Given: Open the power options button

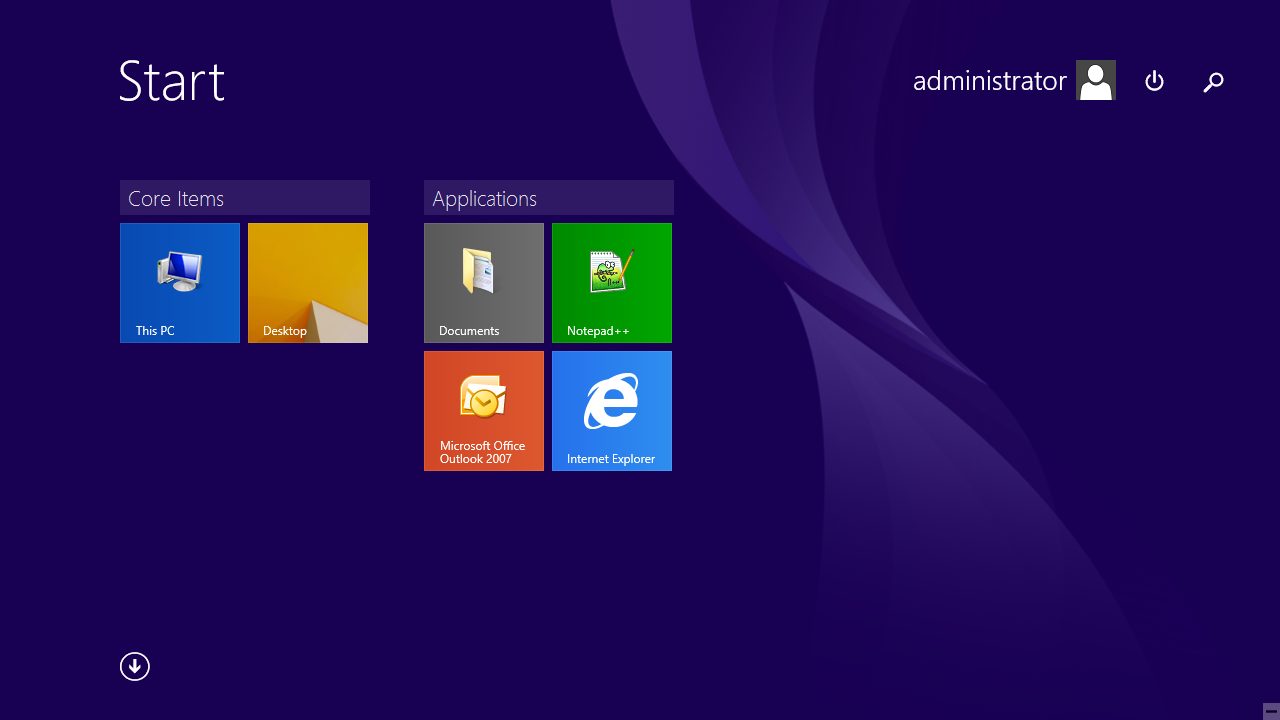Looking at the screenshot, I should 1155,81.
